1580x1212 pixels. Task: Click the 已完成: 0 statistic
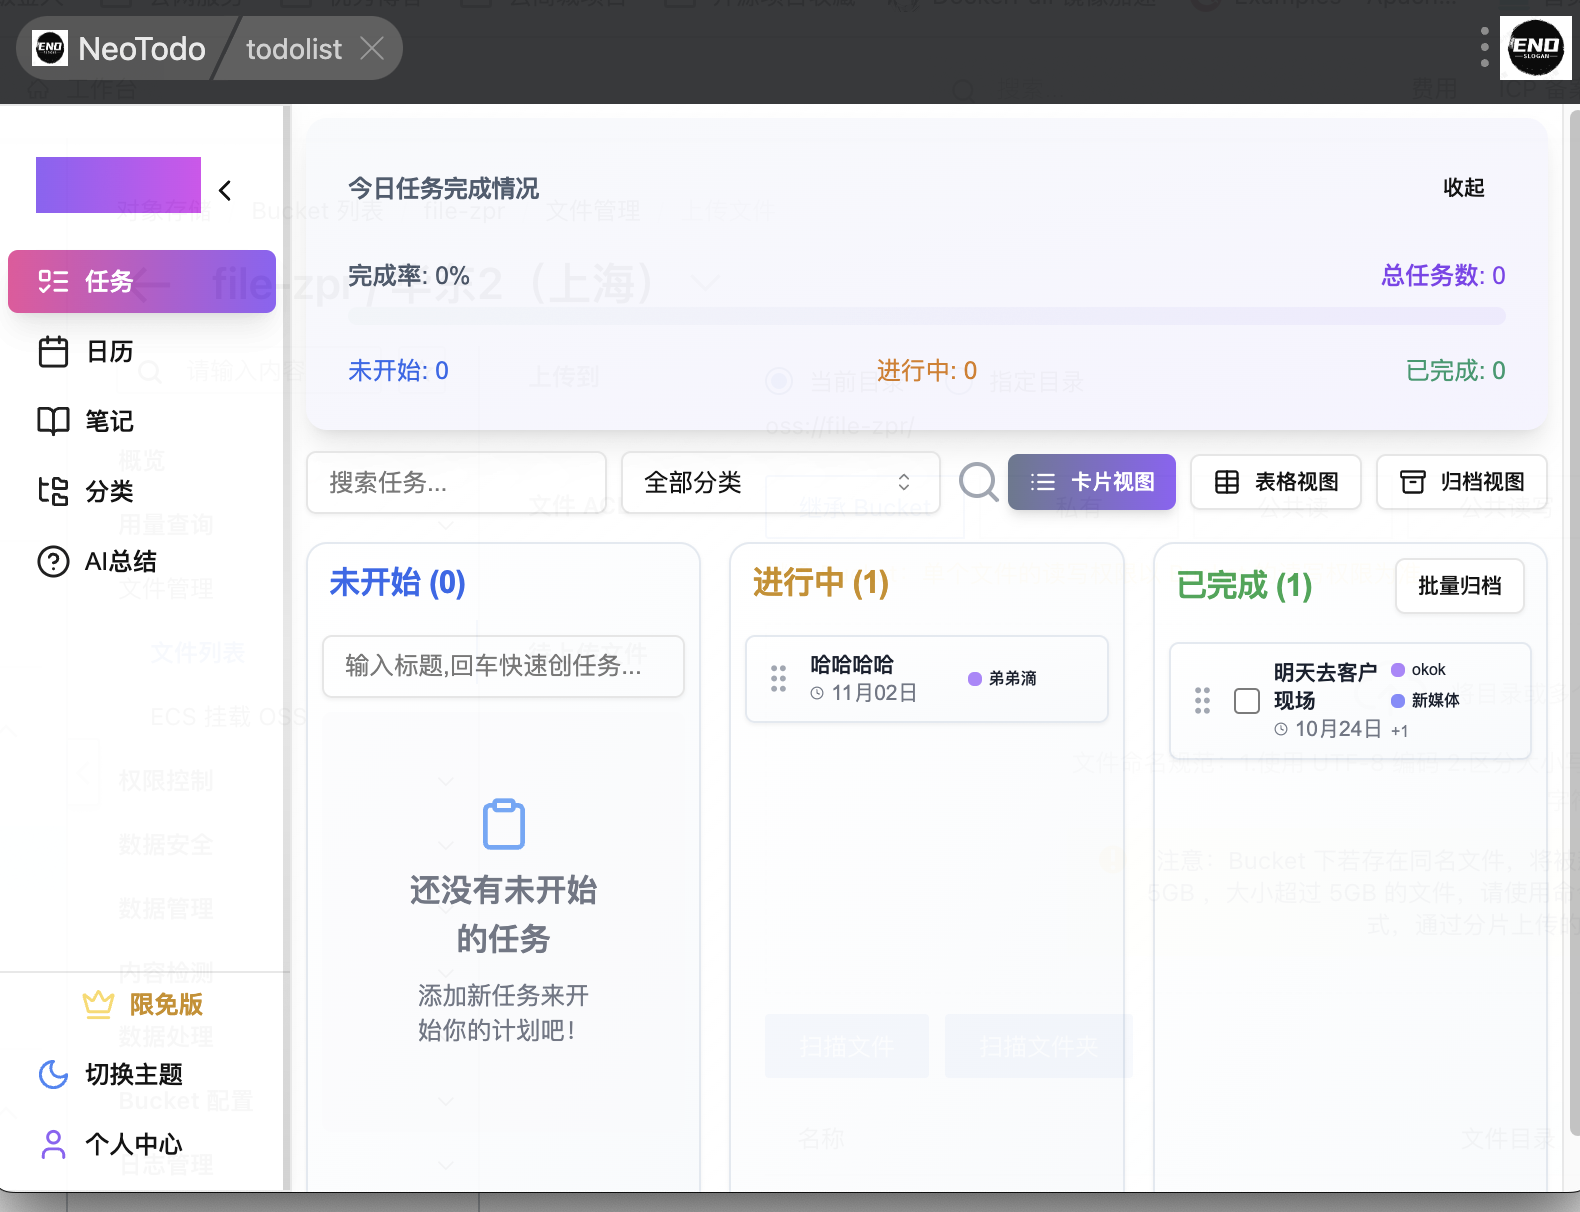pos(1456,371)
